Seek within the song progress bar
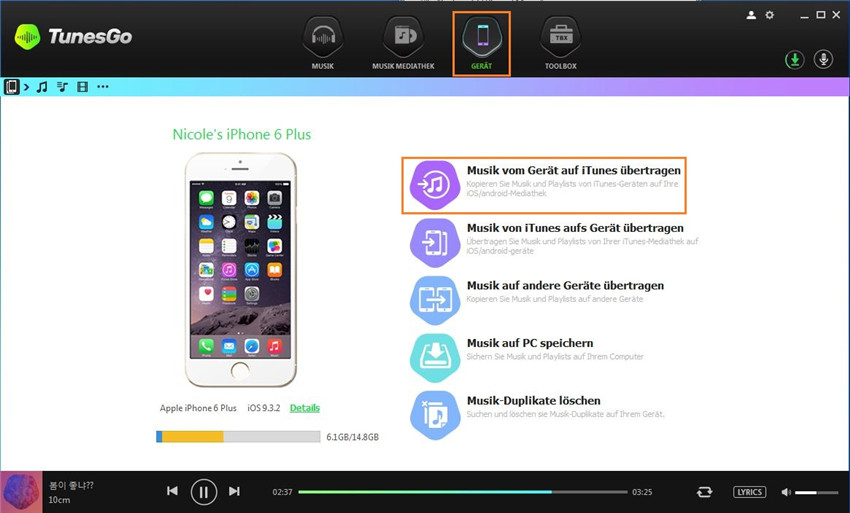Image resolution: width=850 pixels, height=513 pixels. point(462,492)
